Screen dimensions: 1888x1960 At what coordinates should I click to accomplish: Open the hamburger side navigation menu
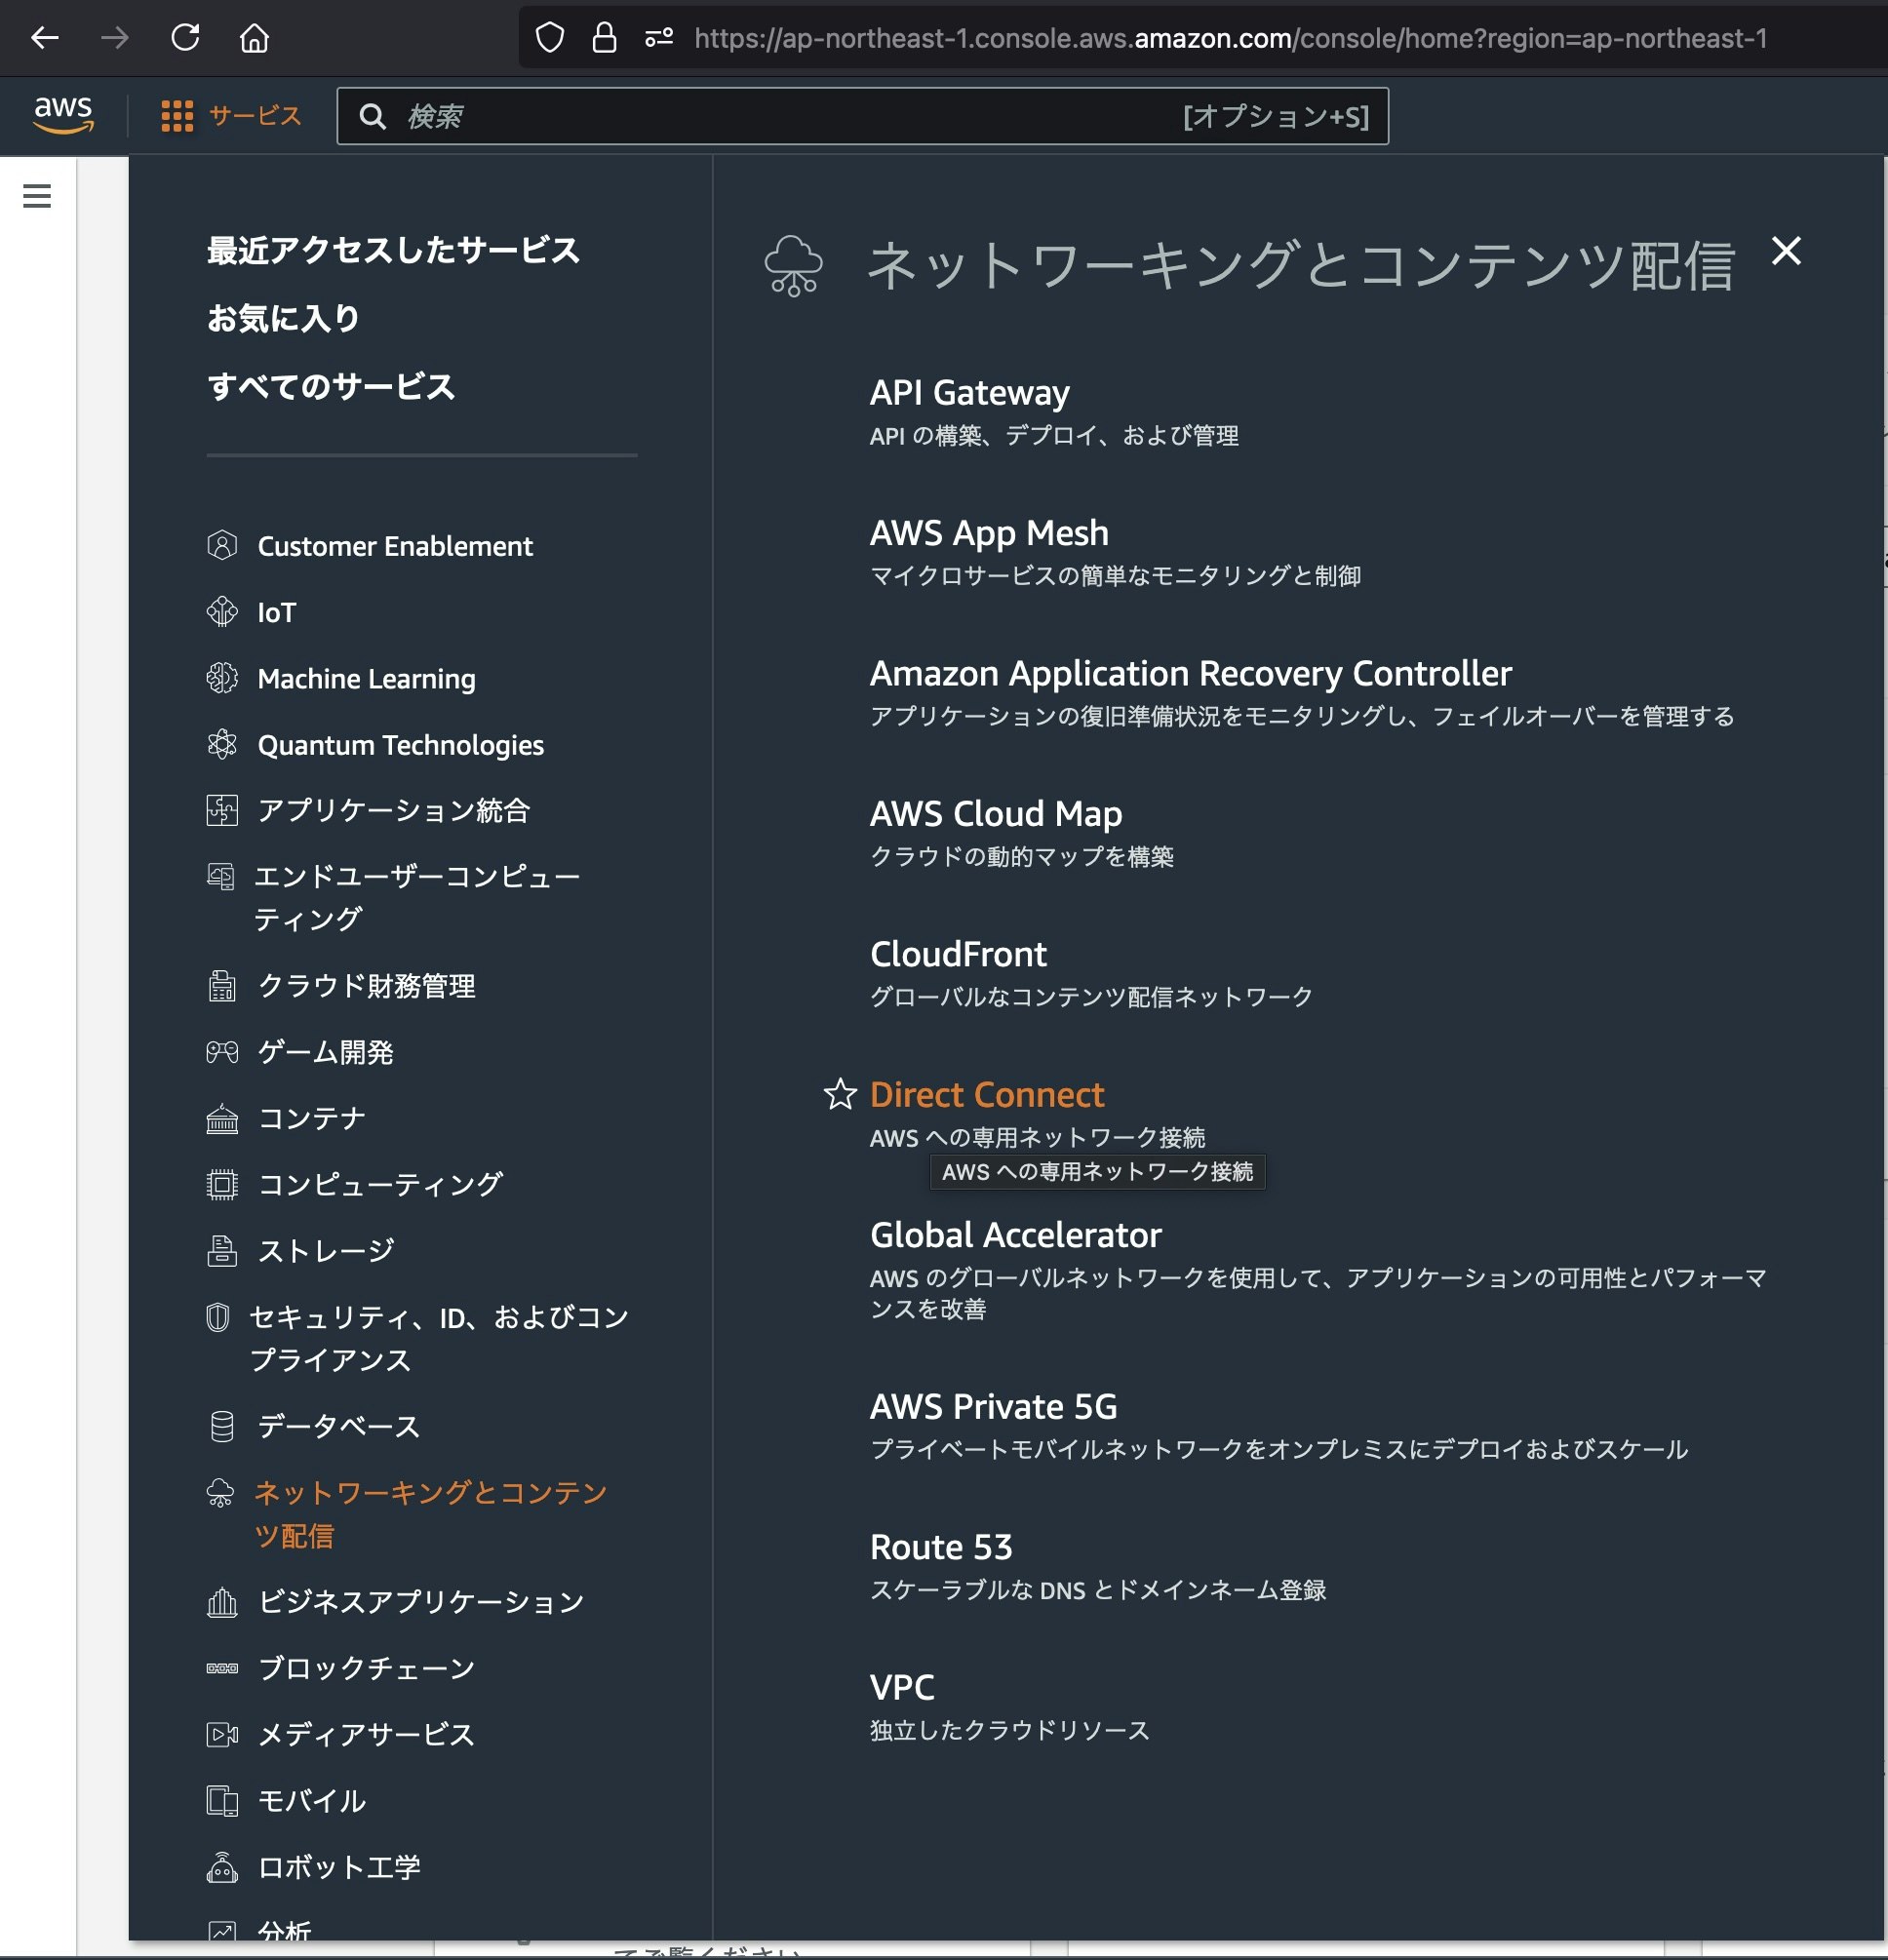[37, 196]
